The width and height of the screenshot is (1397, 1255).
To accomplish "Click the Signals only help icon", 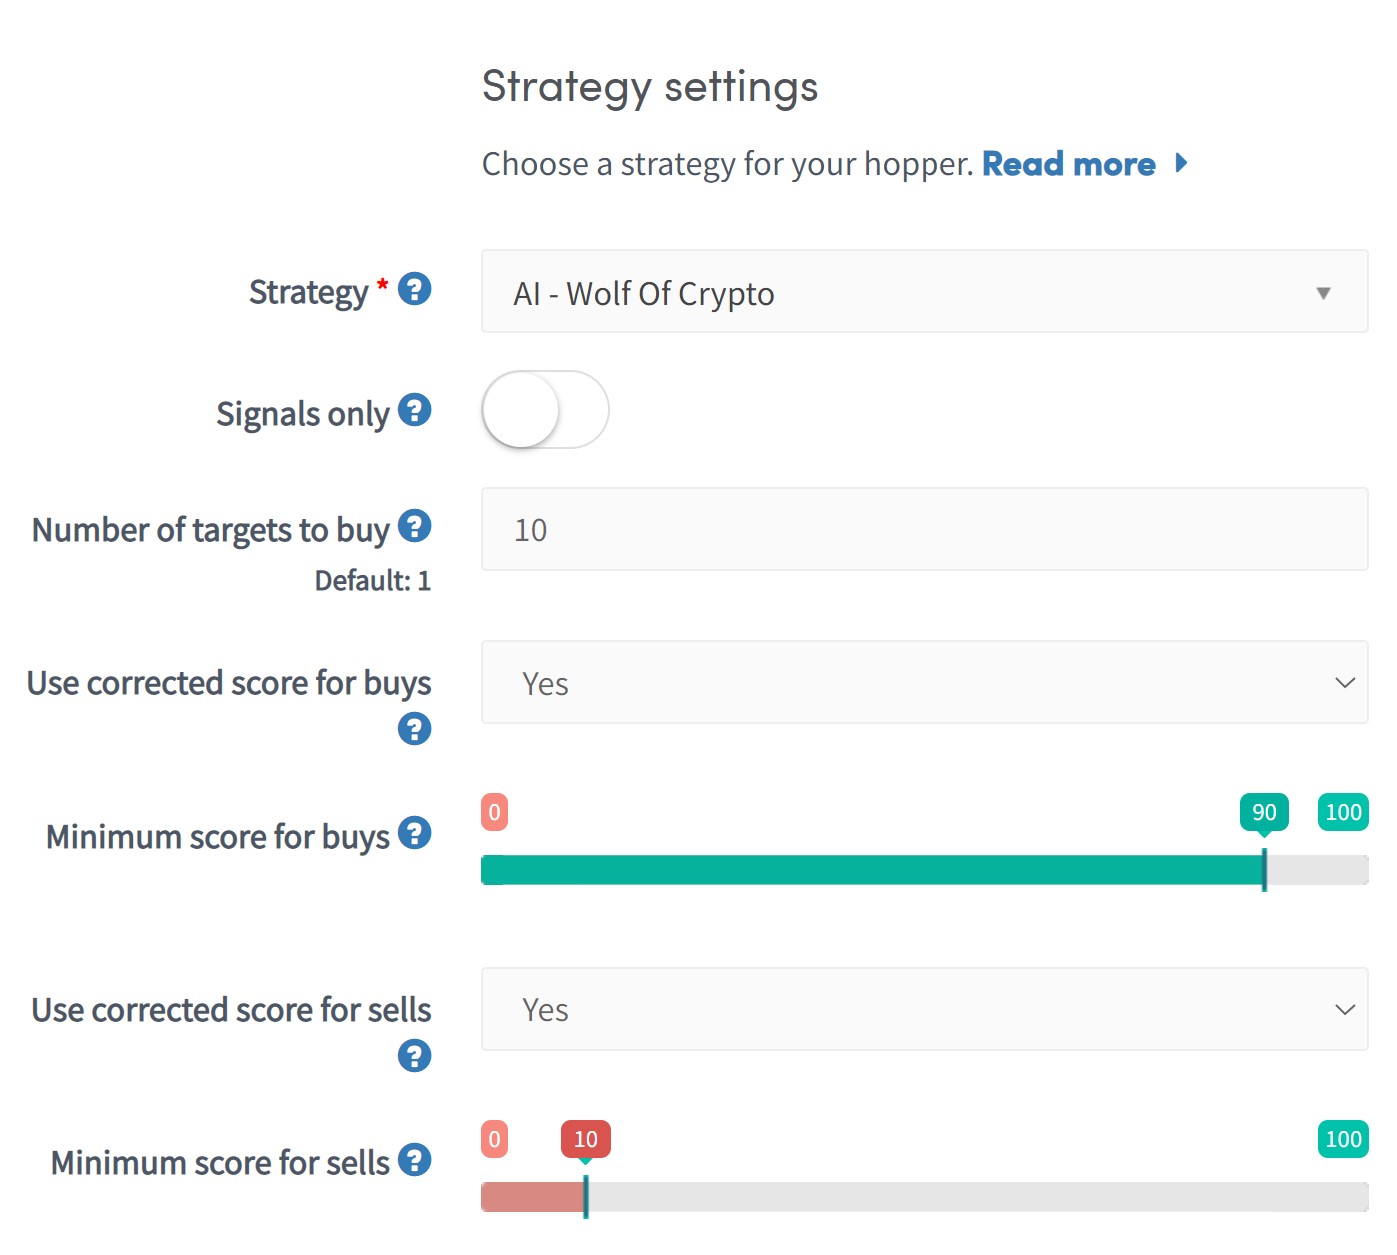I will click(x=414, y=411).
